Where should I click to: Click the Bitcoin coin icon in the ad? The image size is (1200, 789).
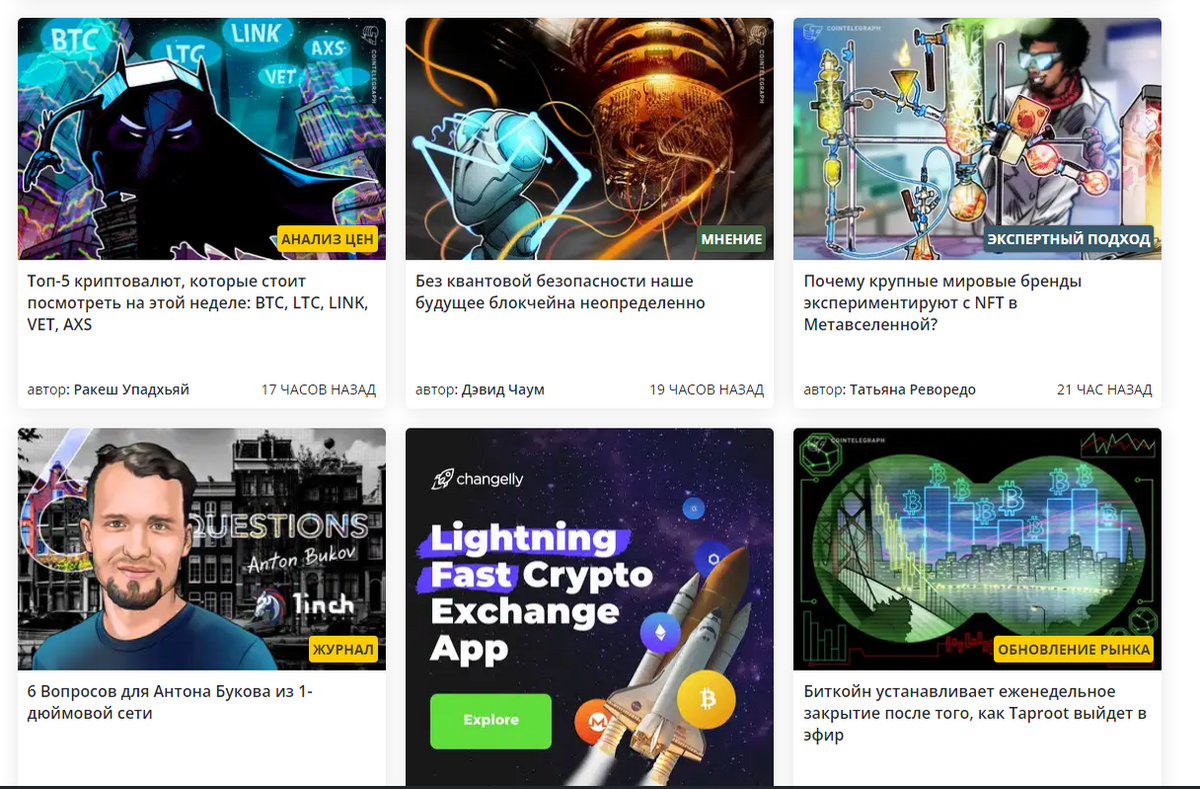point(705,698)
